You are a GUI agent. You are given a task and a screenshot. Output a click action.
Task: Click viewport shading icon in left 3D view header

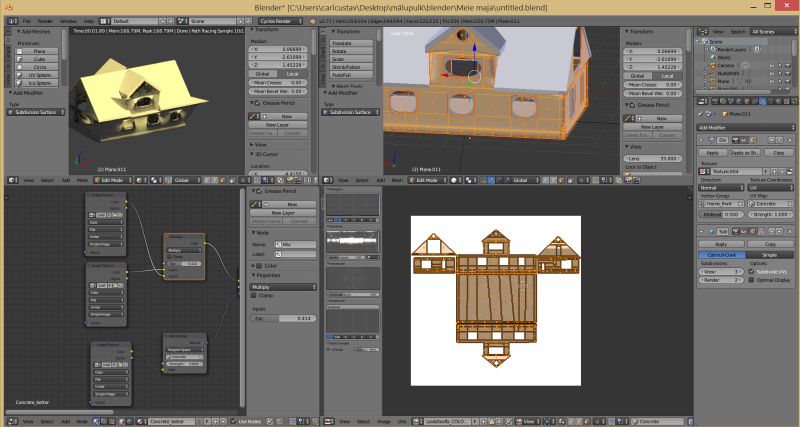click(x=140, y=180)
